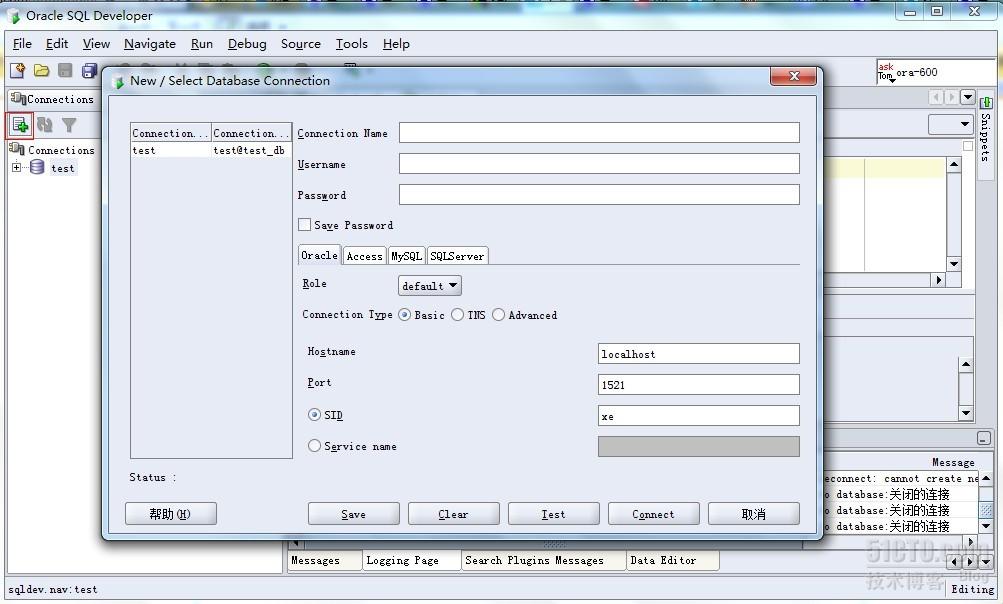Select the TNS connection type radio
This screenshot has height=604, width=1003.
(457, 315)
